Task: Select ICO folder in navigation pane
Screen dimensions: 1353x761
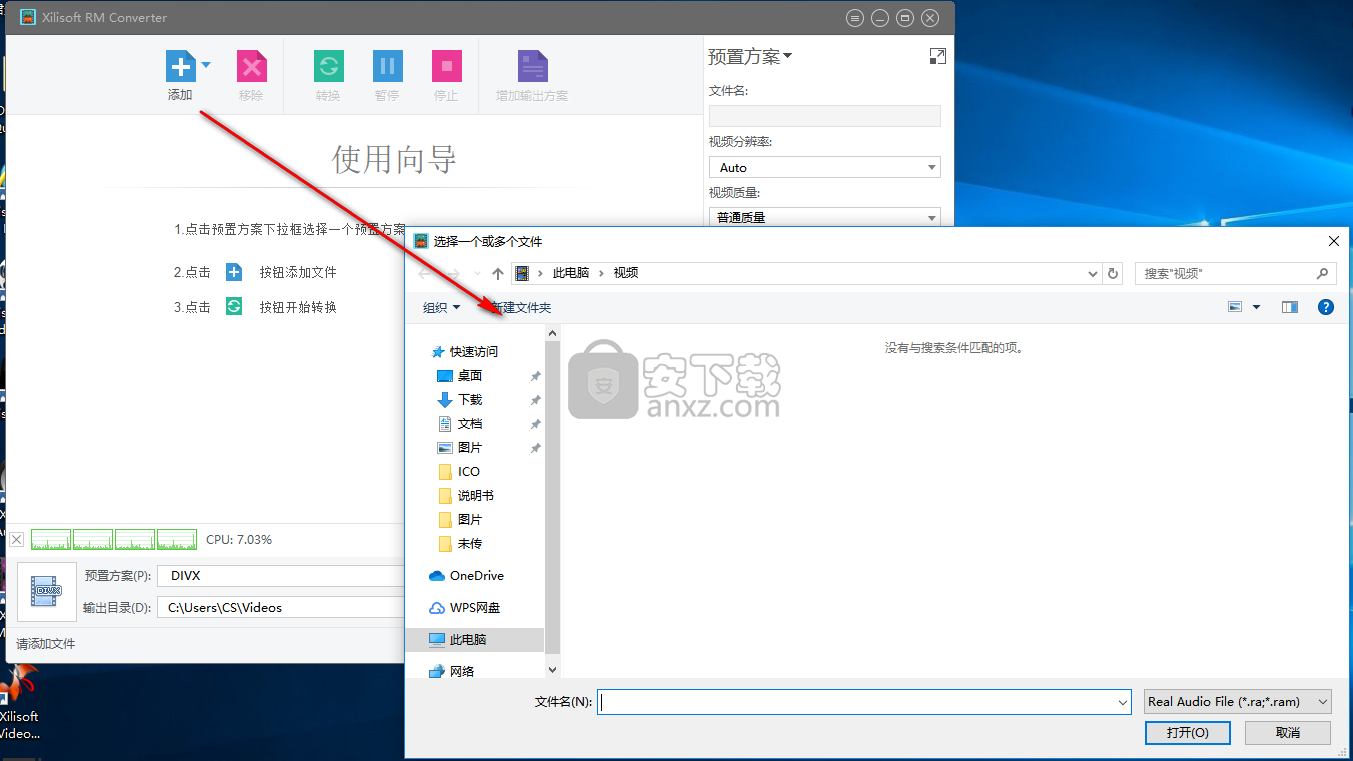Action: [469, 472]
